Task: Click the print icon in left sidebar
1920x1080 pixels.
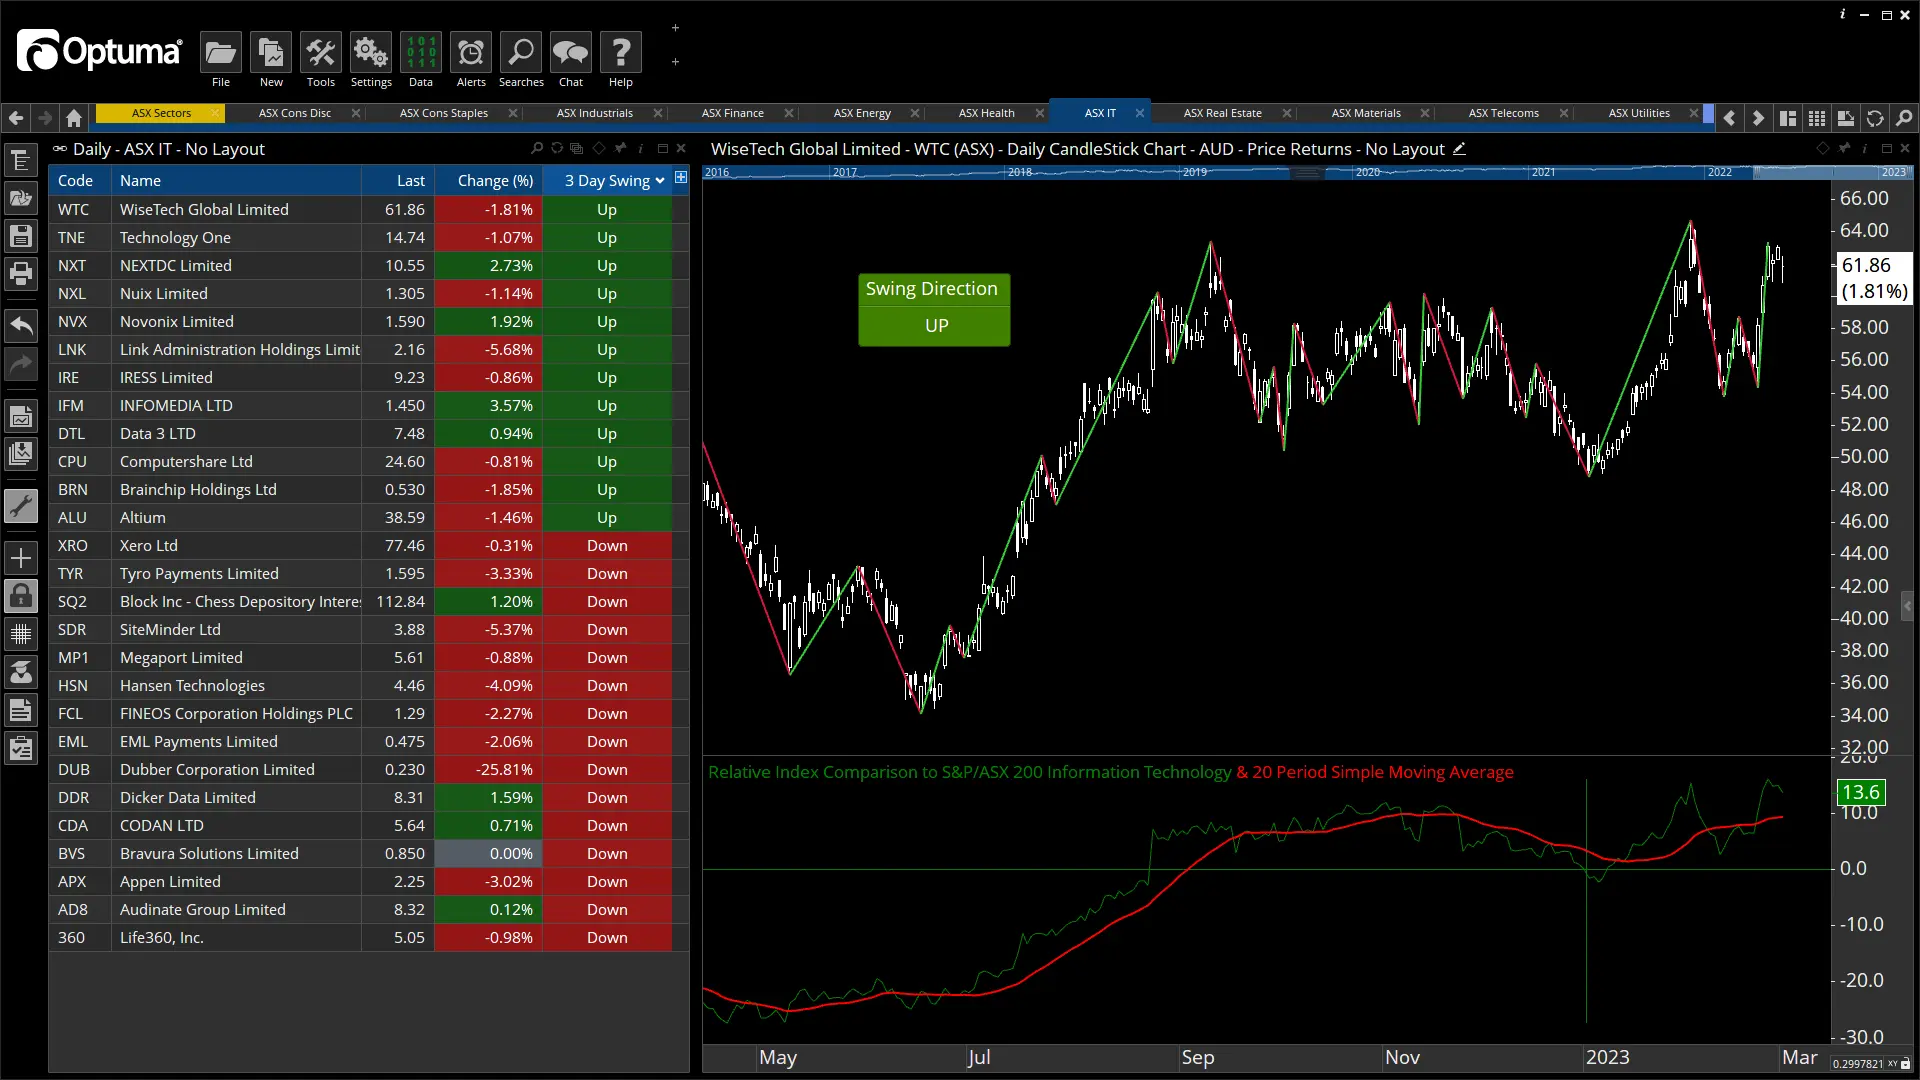Action: (21, 273)
